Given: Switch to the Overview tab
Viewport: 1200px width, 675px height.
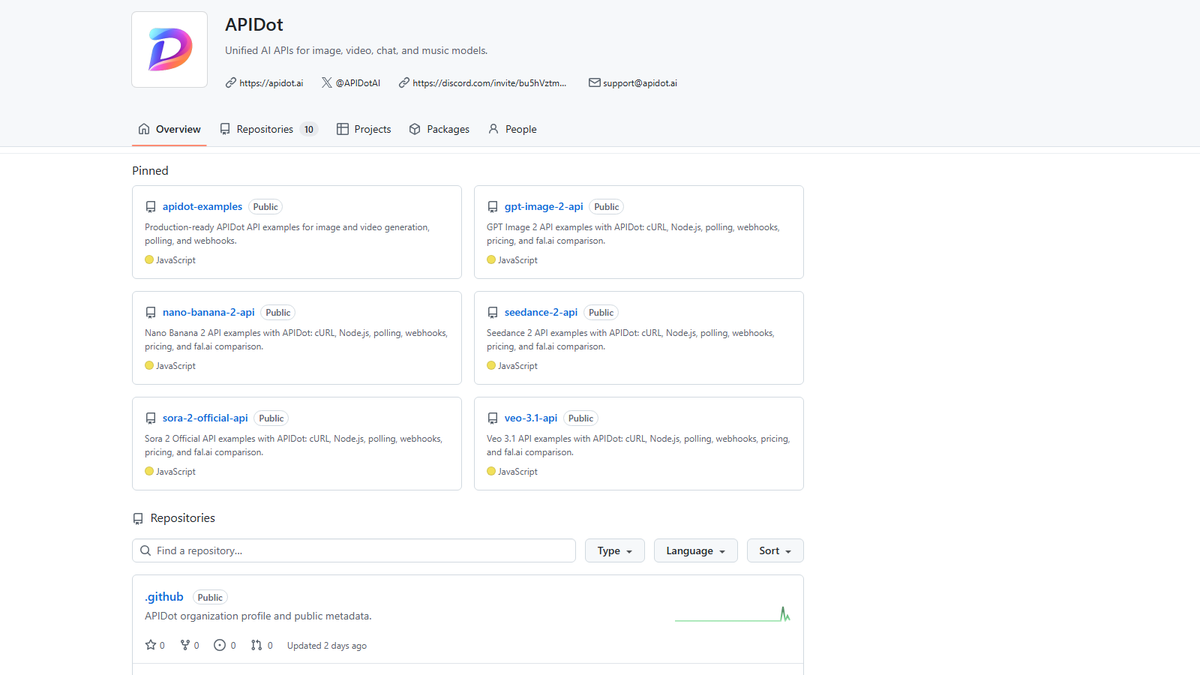Looking at the screenshot, I should [169, 129].
